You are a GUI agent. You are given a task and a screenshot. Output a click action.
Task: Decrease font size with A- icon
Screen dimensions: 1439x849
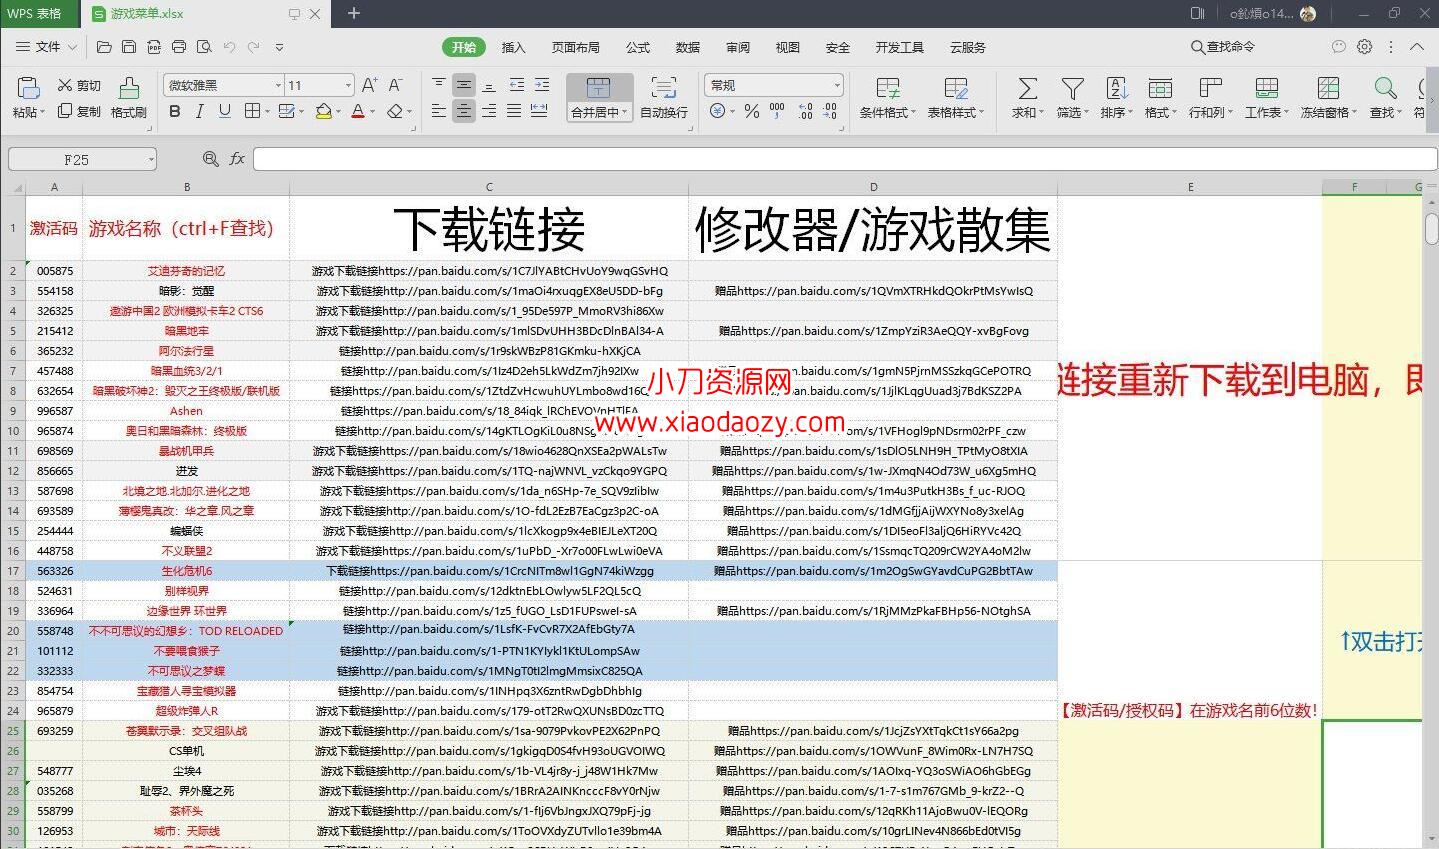(395, 85)
